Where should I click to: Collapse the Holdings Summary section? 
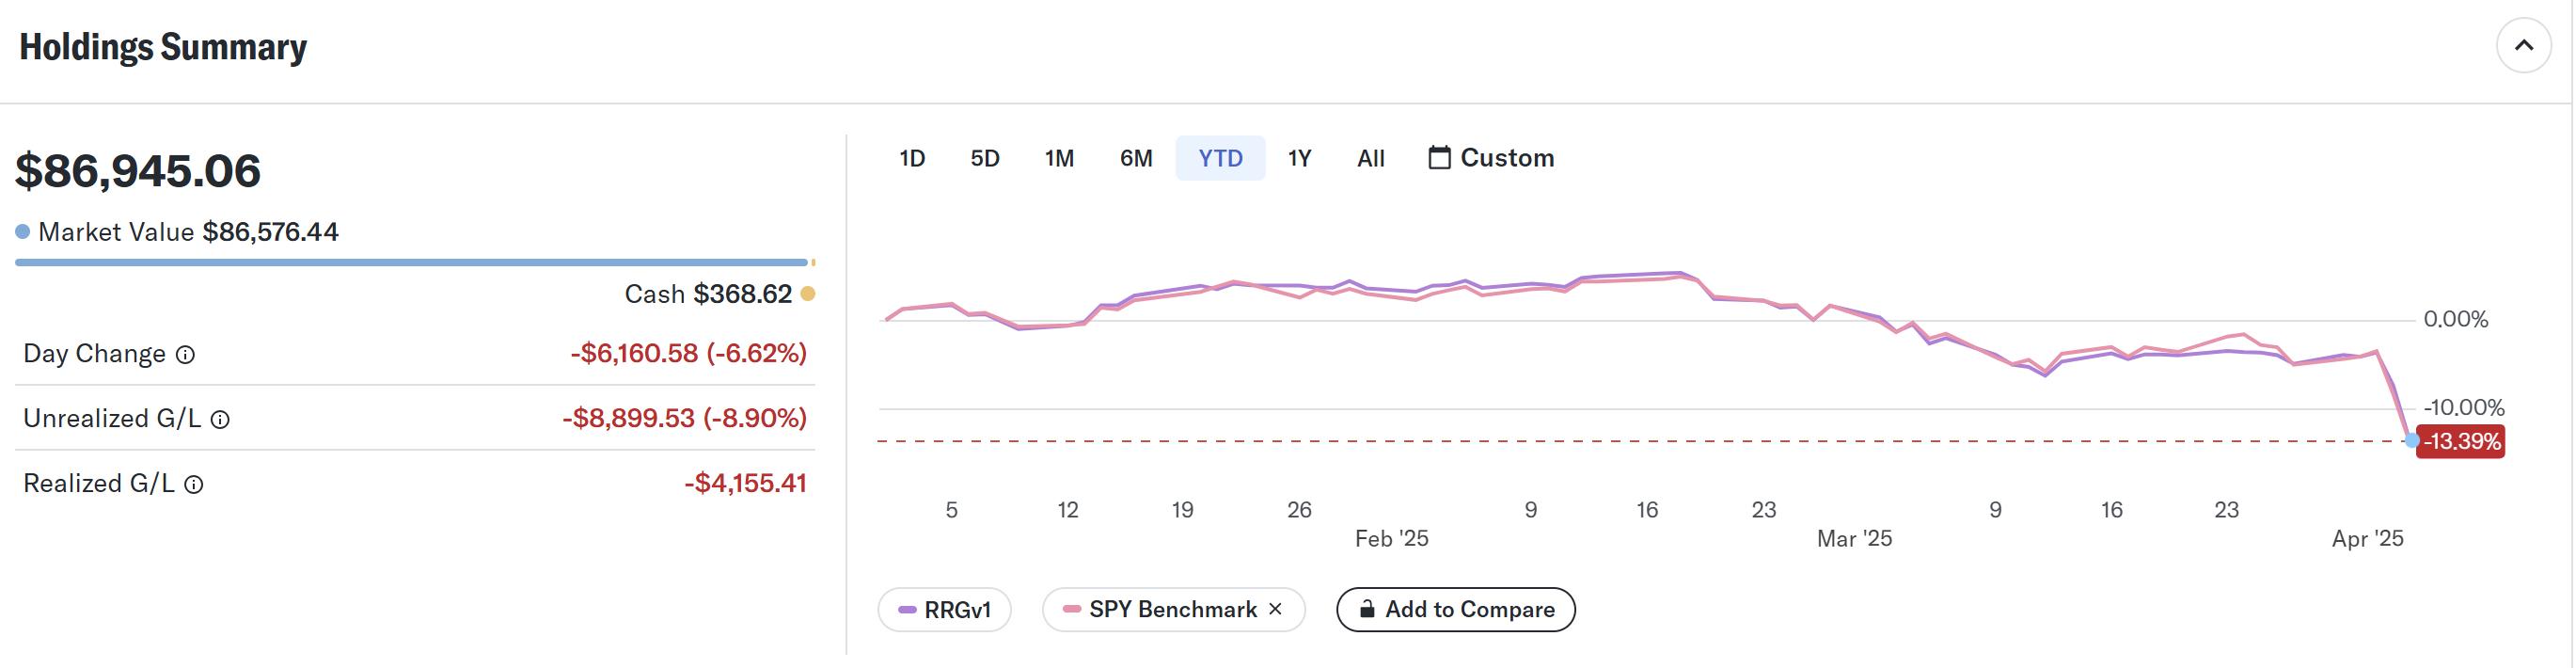pos(2523,46)
